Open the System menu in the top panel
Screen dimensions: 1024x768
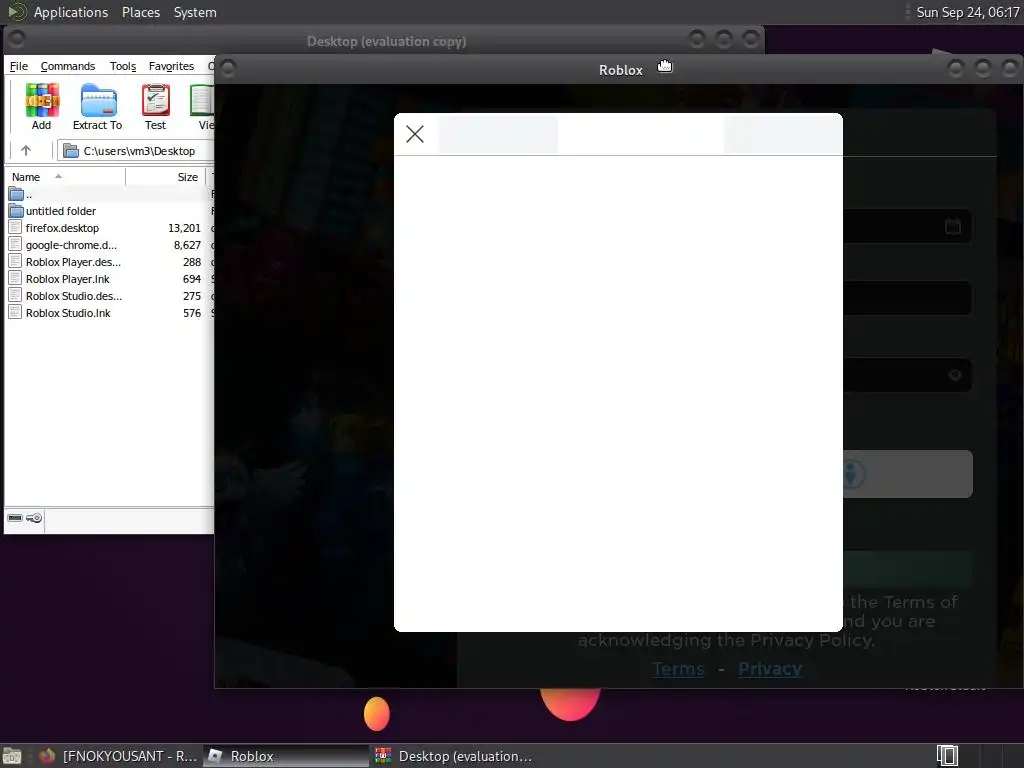coord(195,12)
